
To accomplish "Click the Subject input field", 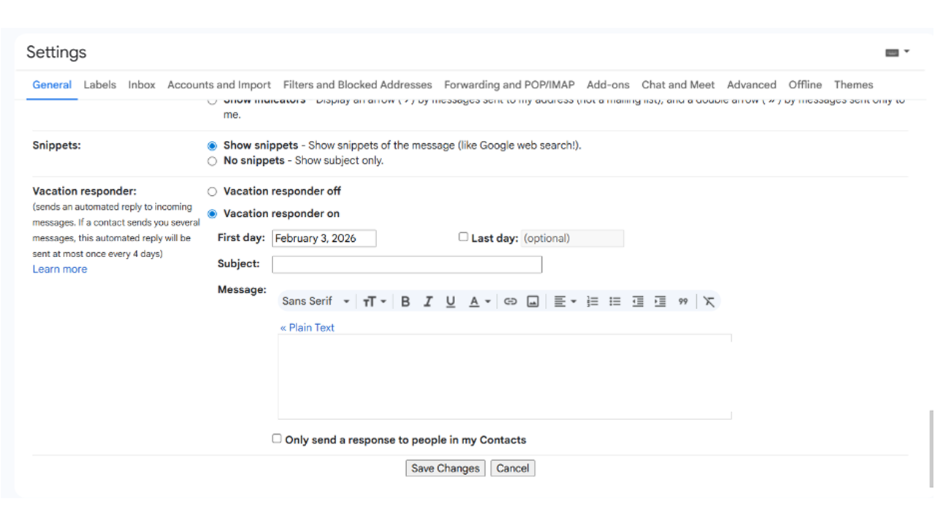I will tap(407, 264).
